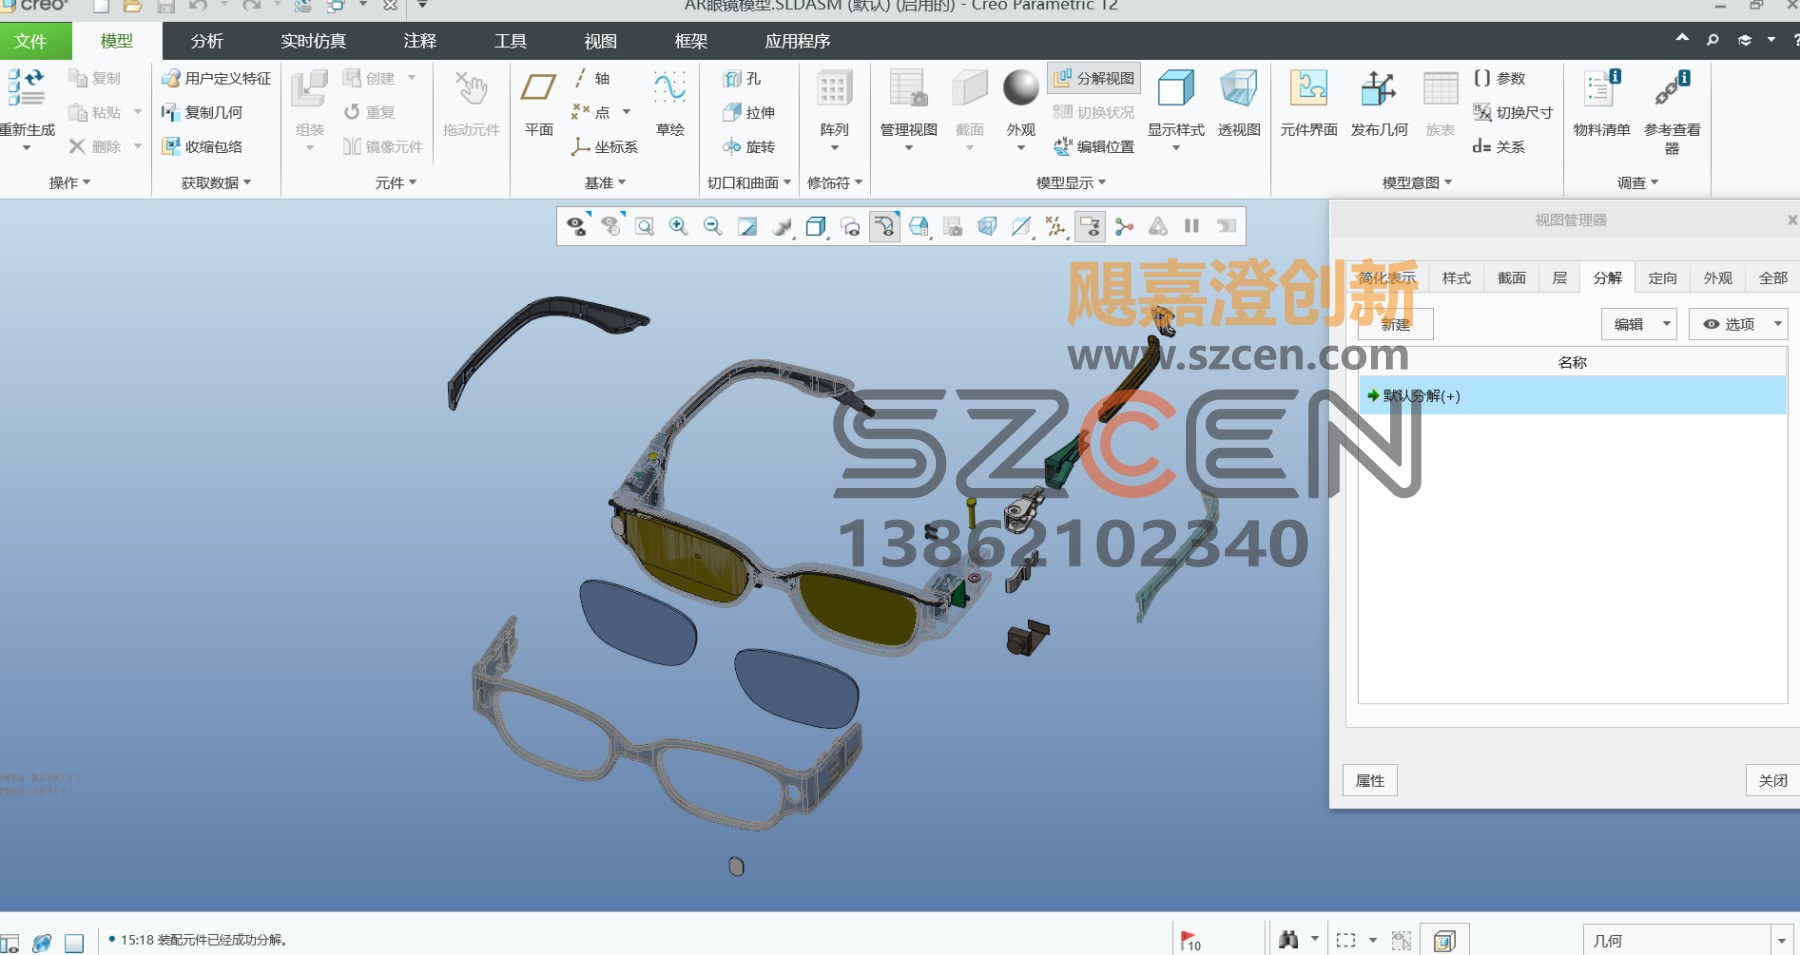Screen dimensions: 1800x955
Task: Click the Properties (属性) button
Action: (1370, 781)
